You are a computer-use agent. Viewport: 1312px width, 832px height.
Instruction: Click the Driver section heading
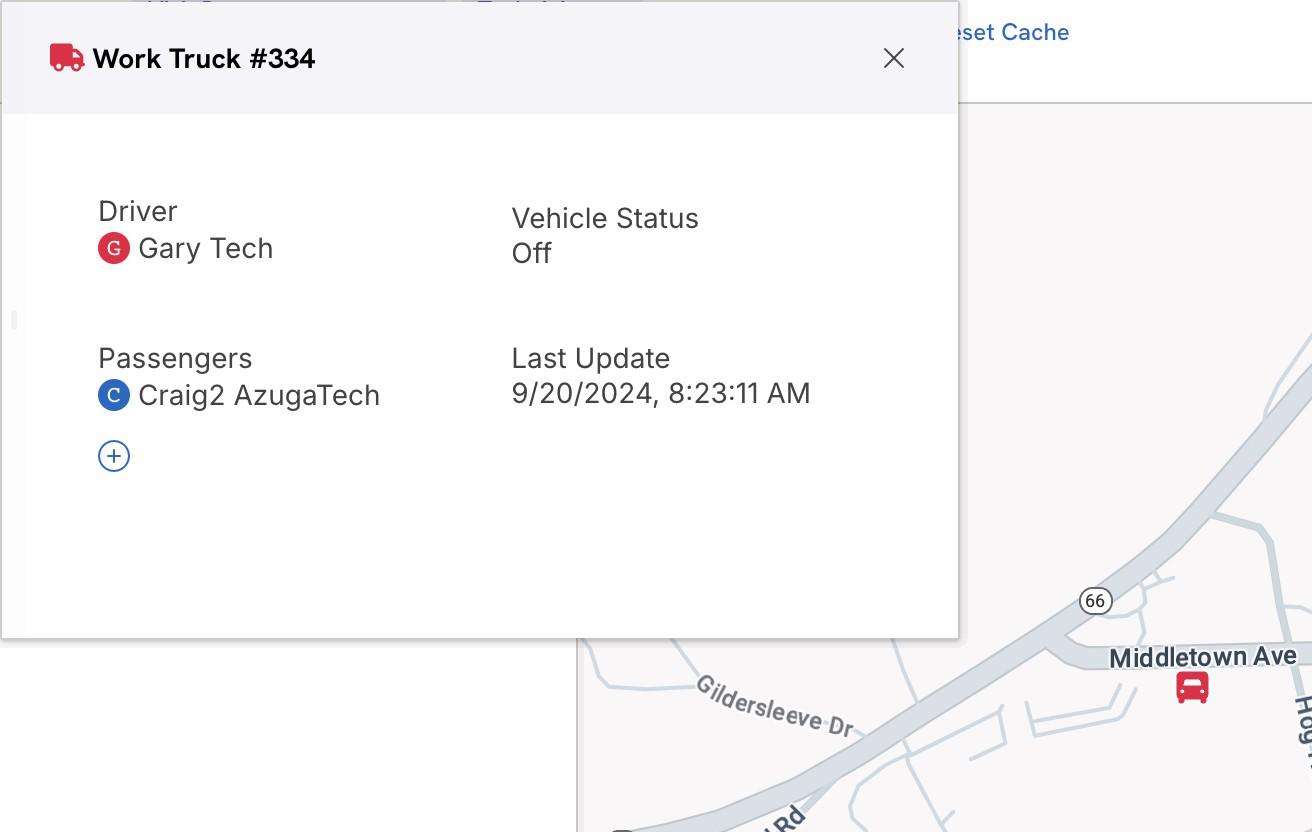point(138,211)
